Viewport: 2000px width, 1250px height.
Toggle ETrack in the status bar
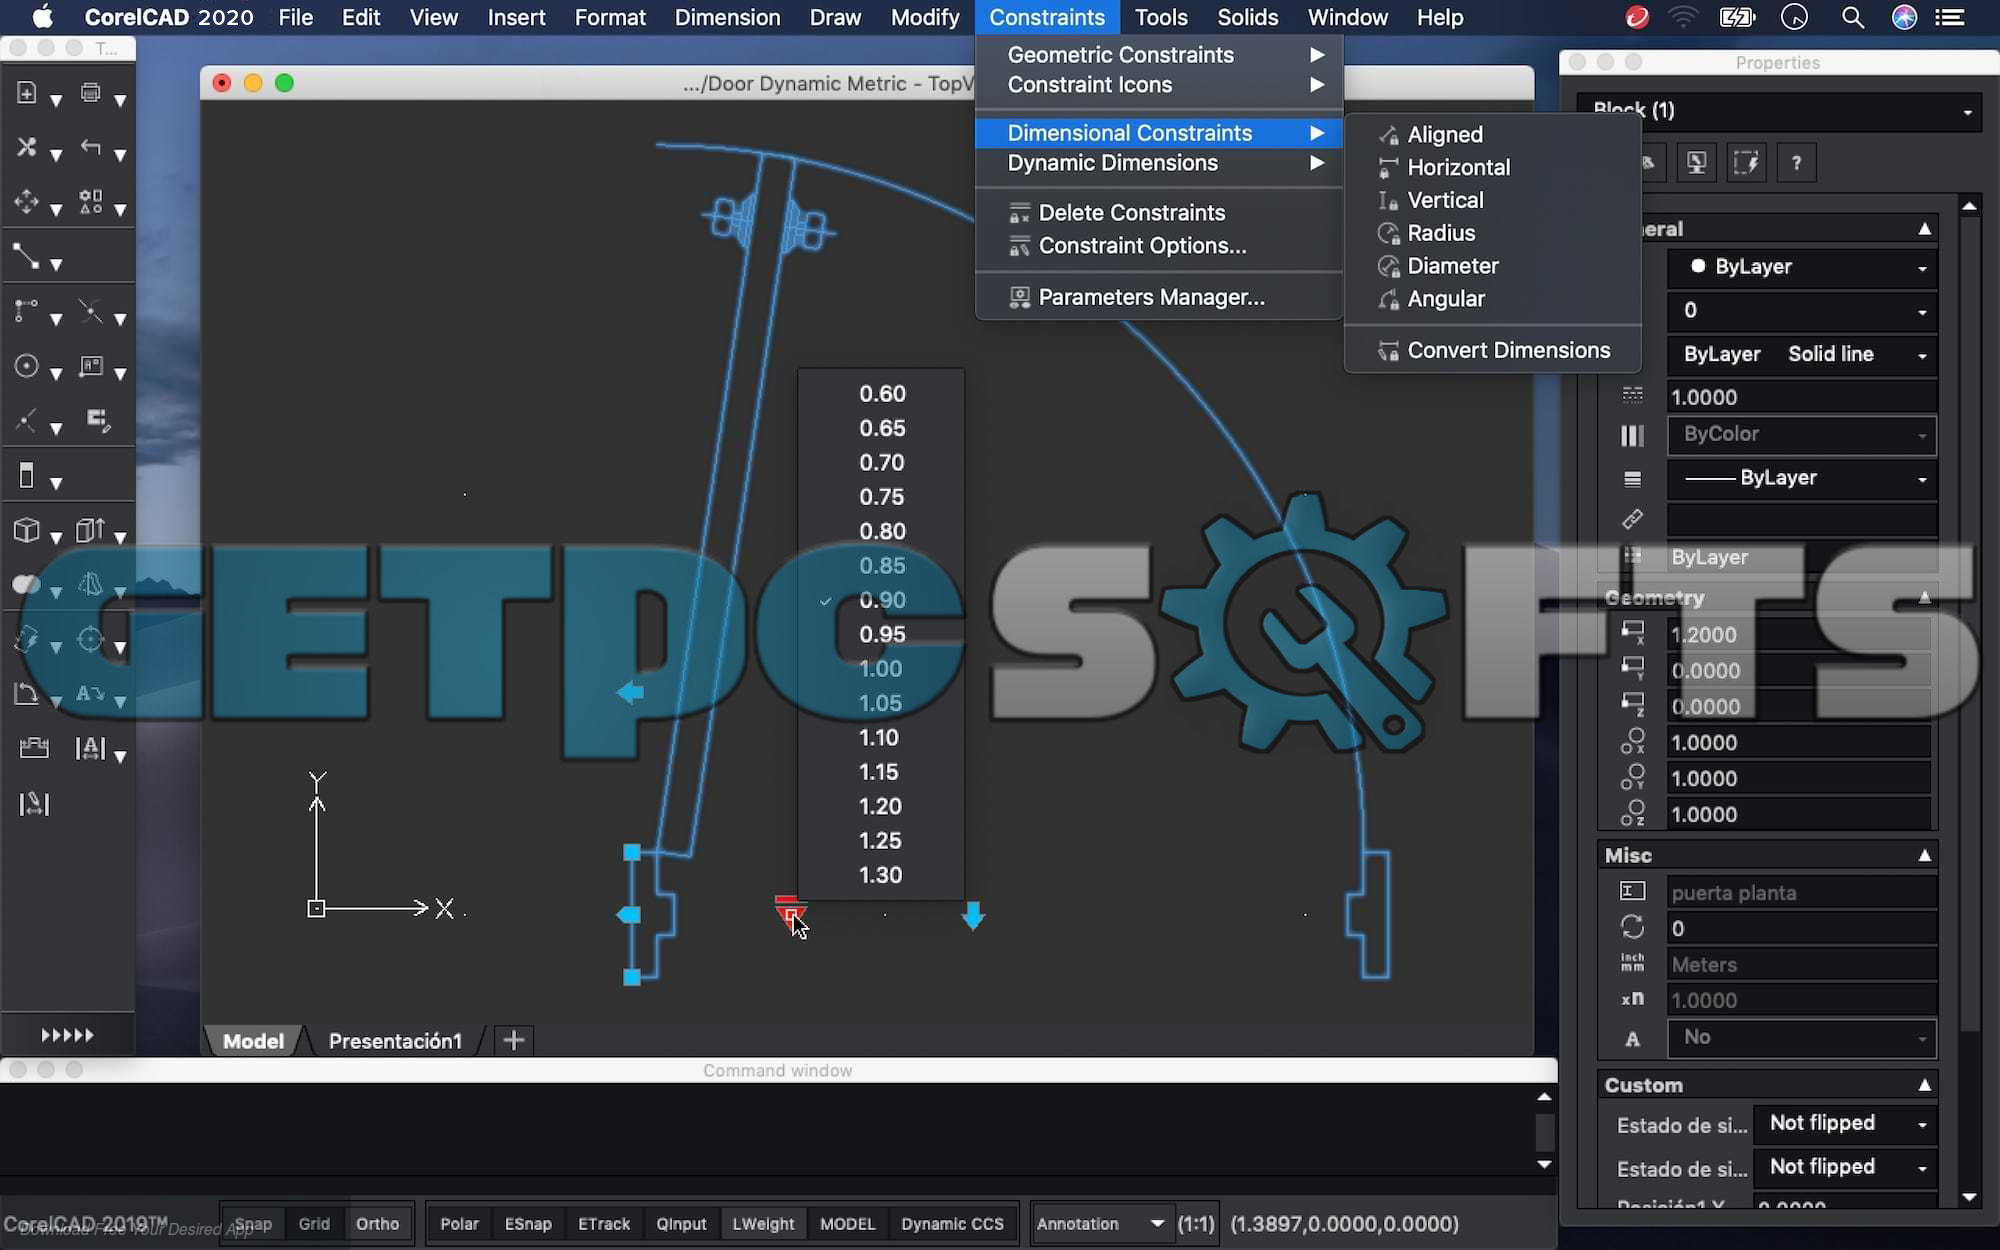[604, 1223]
